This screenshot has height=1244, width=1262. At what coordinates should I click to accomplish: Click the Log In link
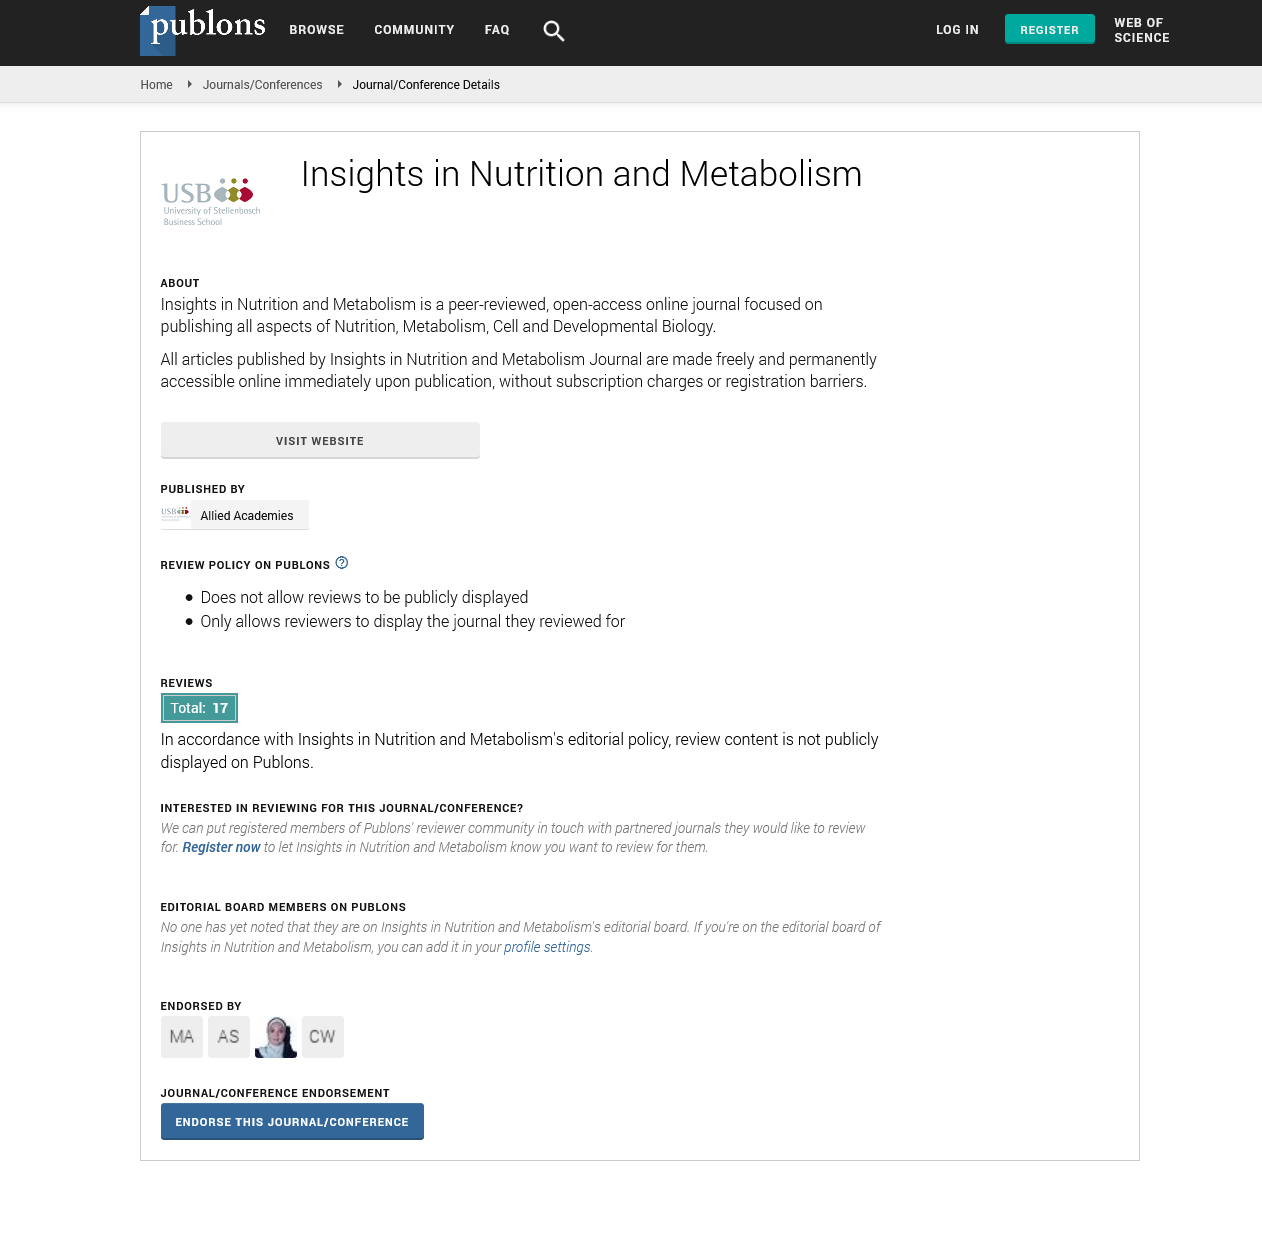(x=957, y=30)
